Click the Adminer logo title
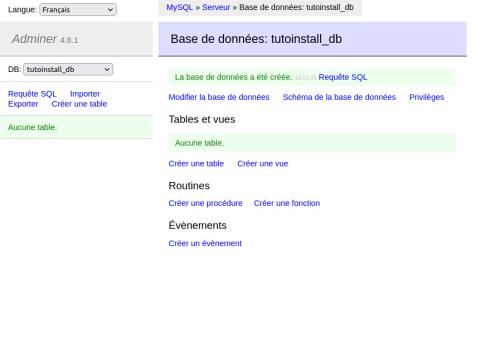 coord(34,39)
